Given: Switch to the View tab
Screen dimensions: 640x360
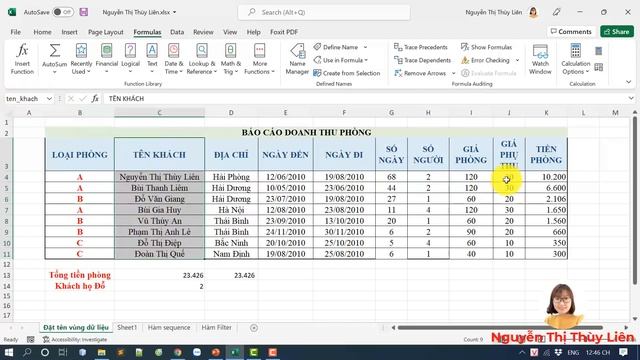Looking at the screenshot, I should tap(230, 32).
